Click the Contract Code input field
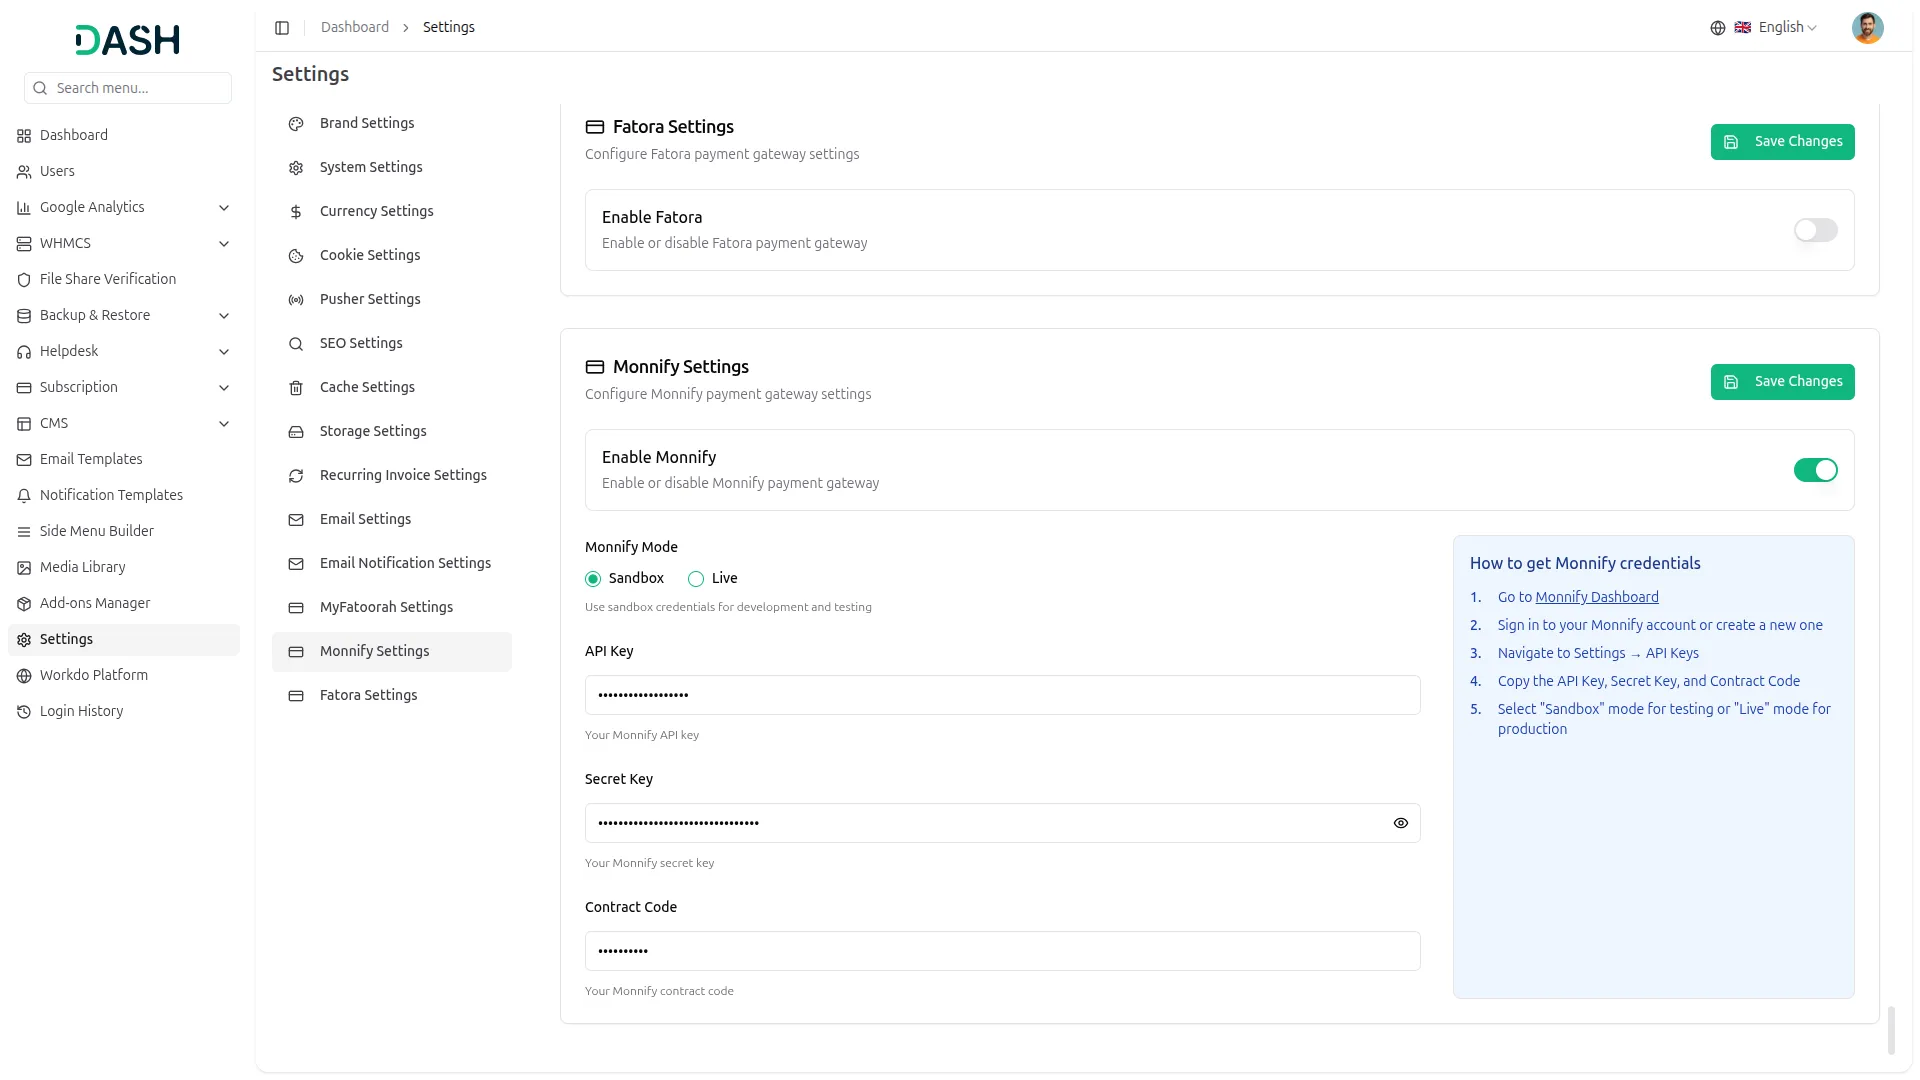Viewport: 1920px width, 1080px height. 1002,951
